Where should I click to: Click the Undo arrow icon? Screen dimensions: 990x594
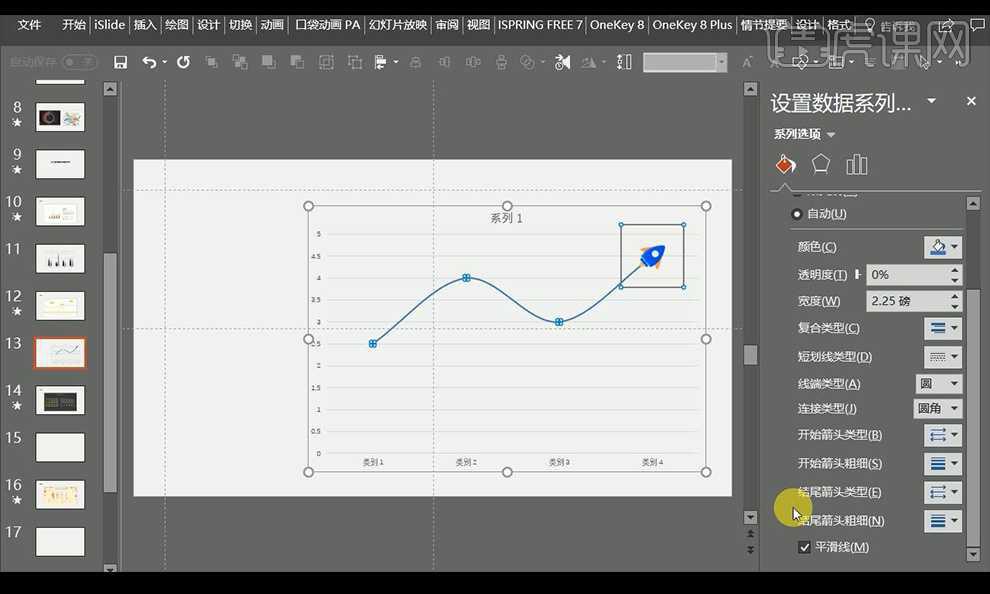point(149,62)
